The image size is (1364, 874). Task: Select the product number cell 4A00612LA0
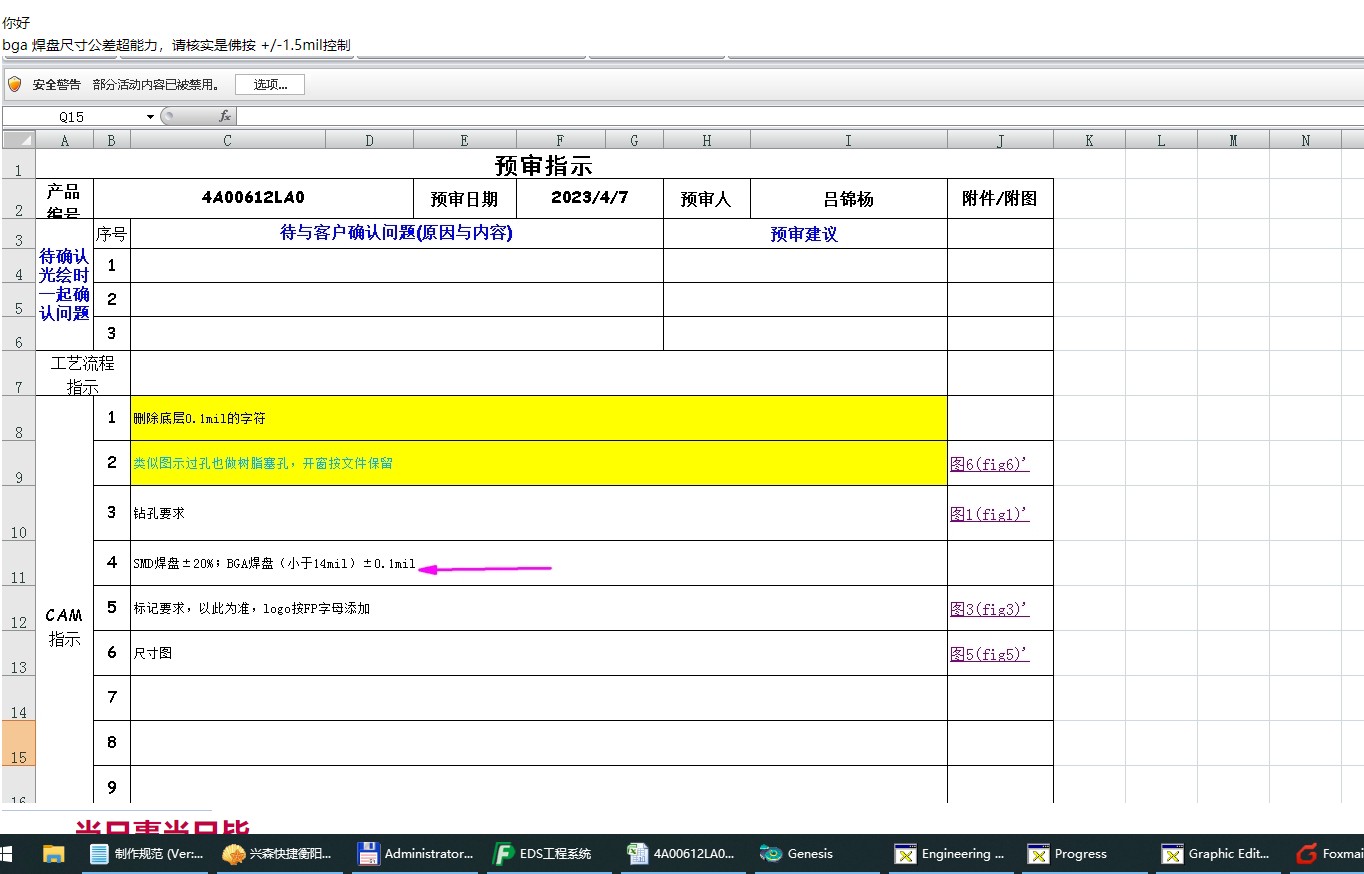pos(253,198)
